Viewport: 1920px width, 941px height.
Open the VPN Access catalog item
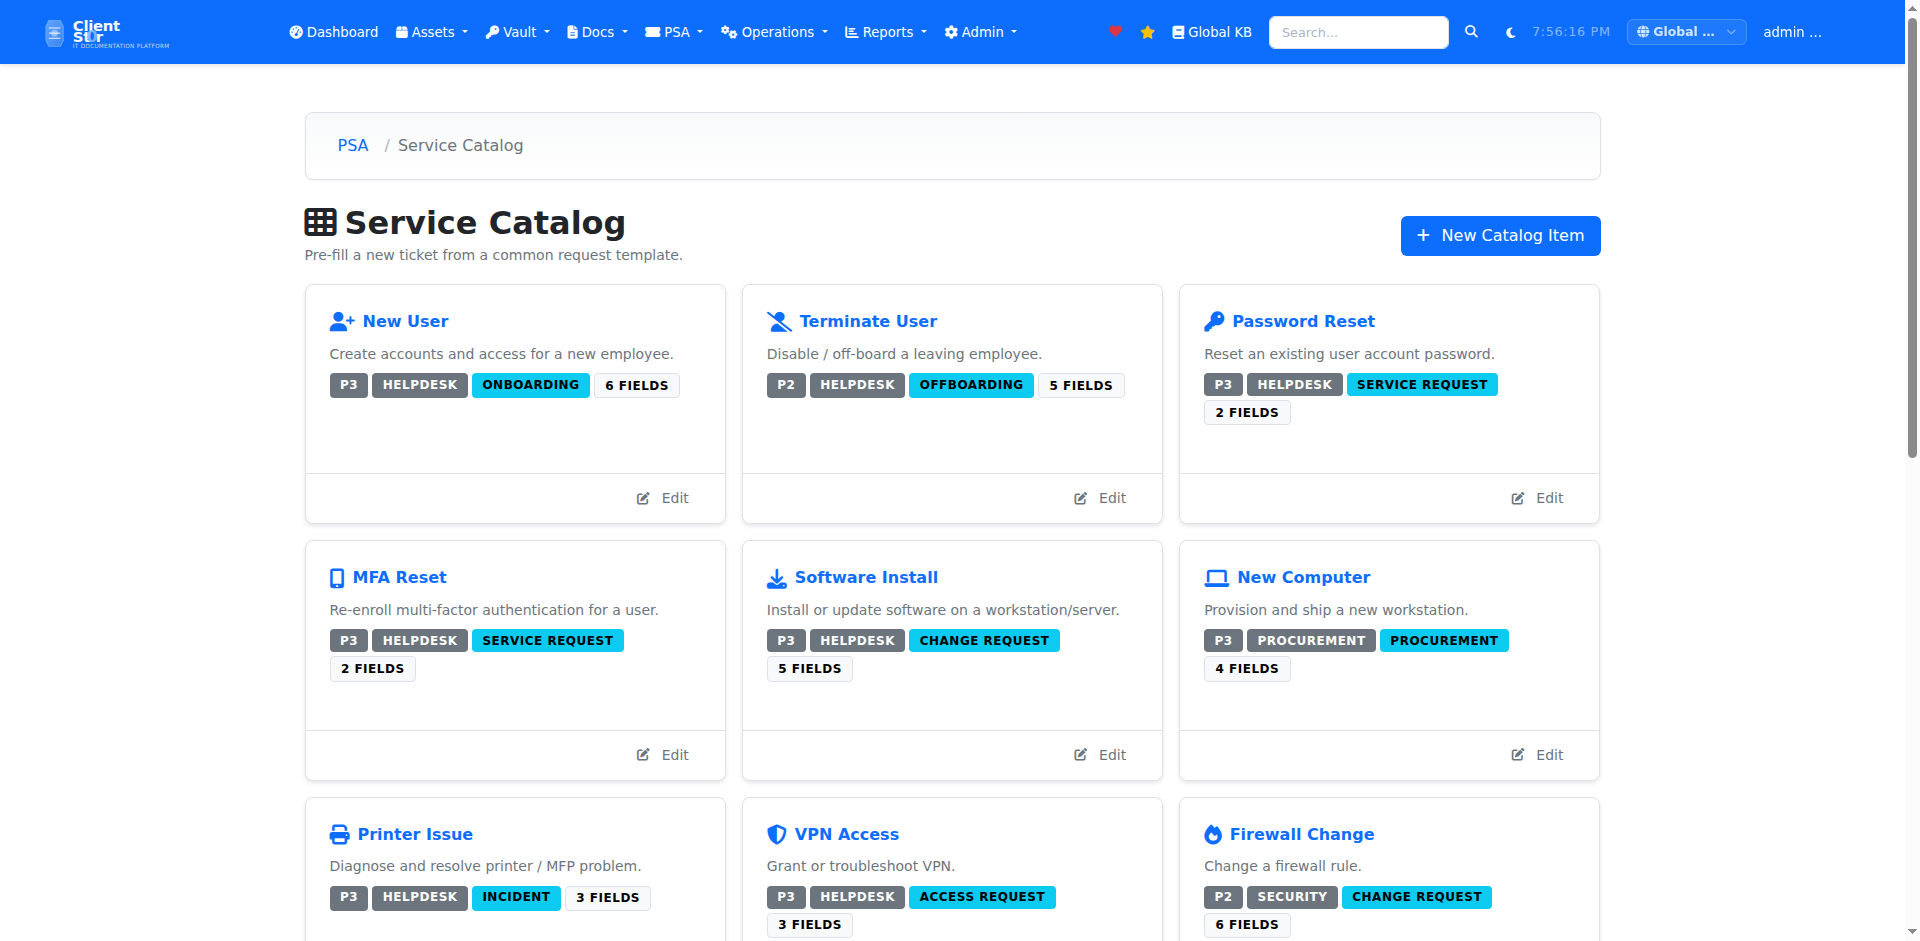click(847, 834)
